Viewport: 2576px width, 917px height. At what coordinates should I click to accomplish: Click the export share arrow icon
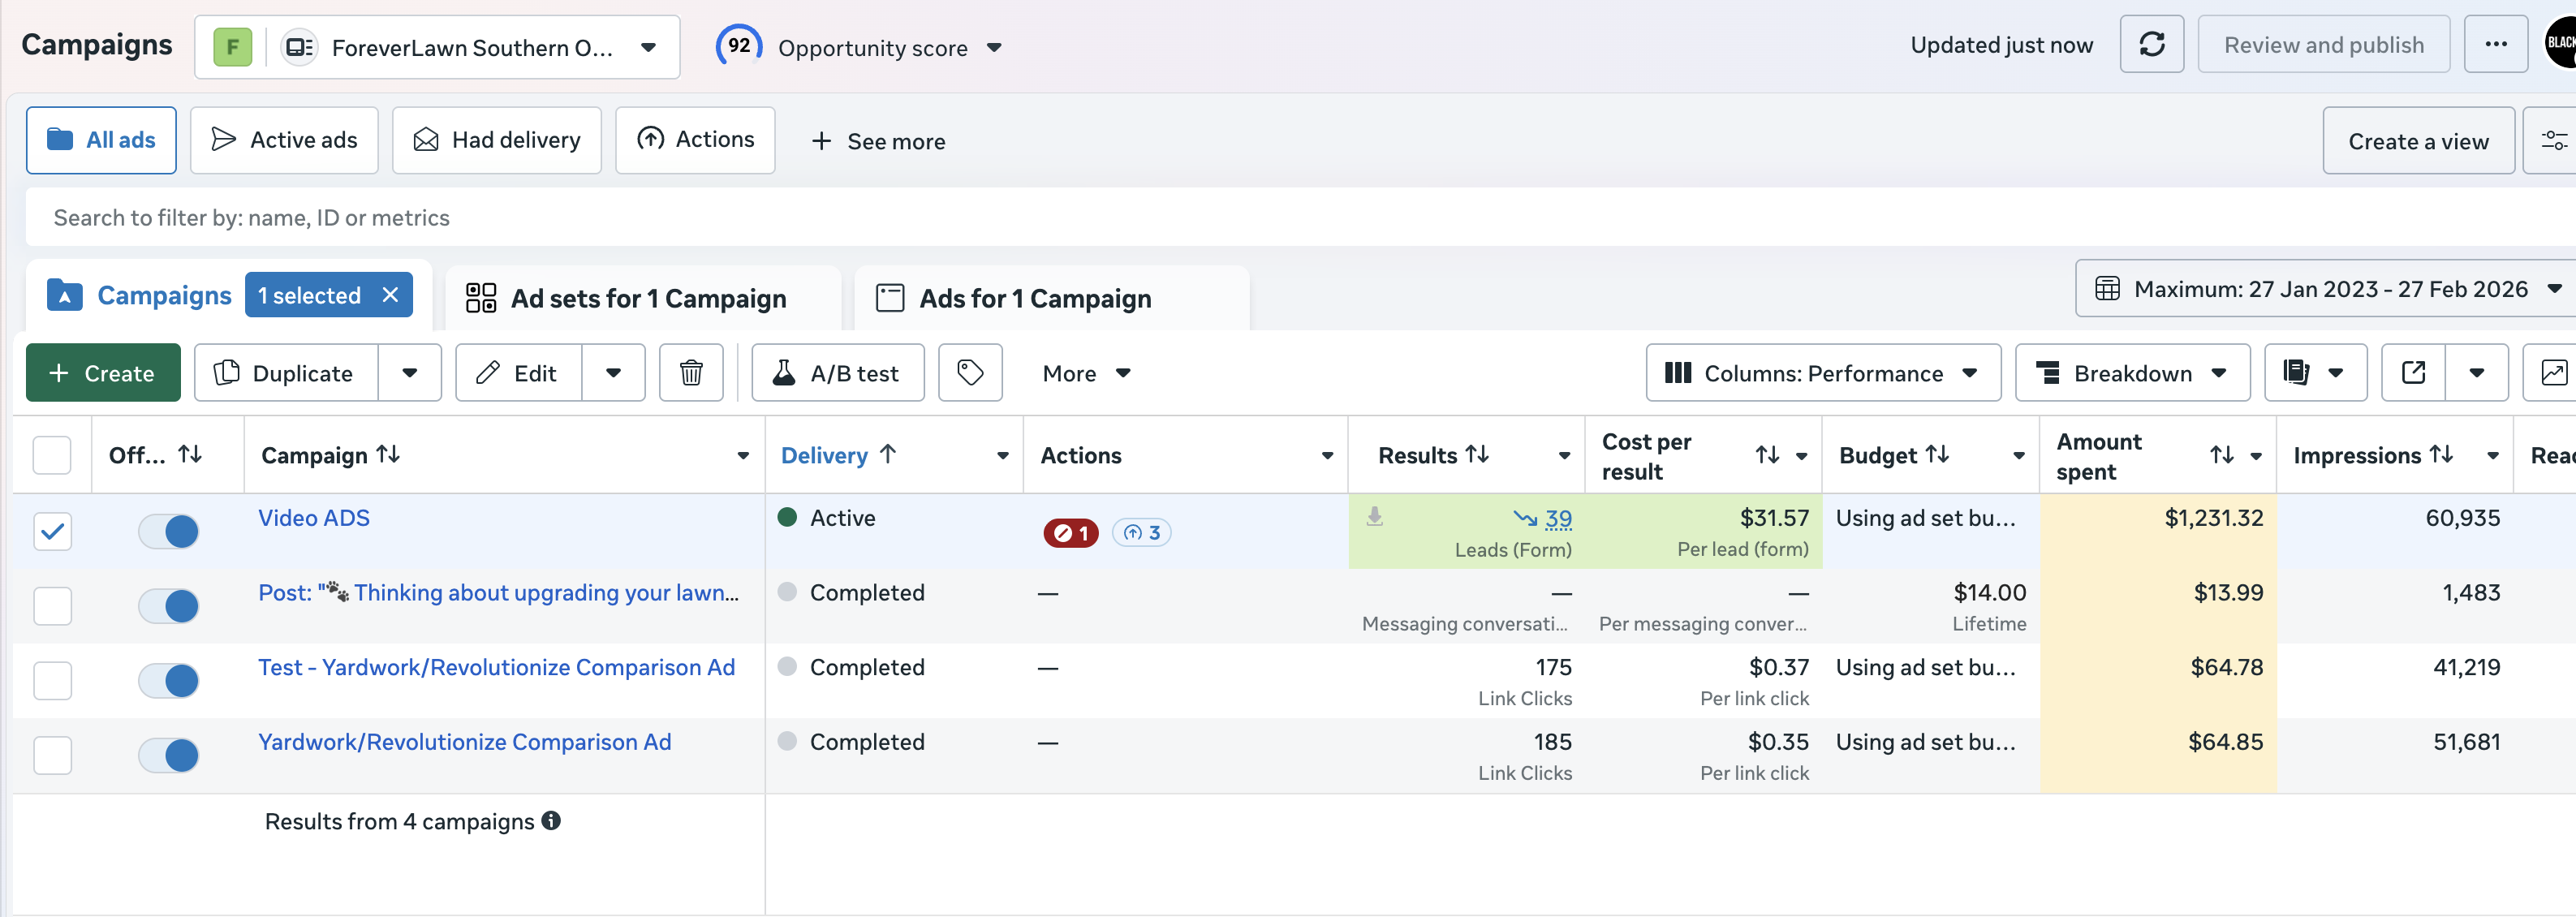2413,373
